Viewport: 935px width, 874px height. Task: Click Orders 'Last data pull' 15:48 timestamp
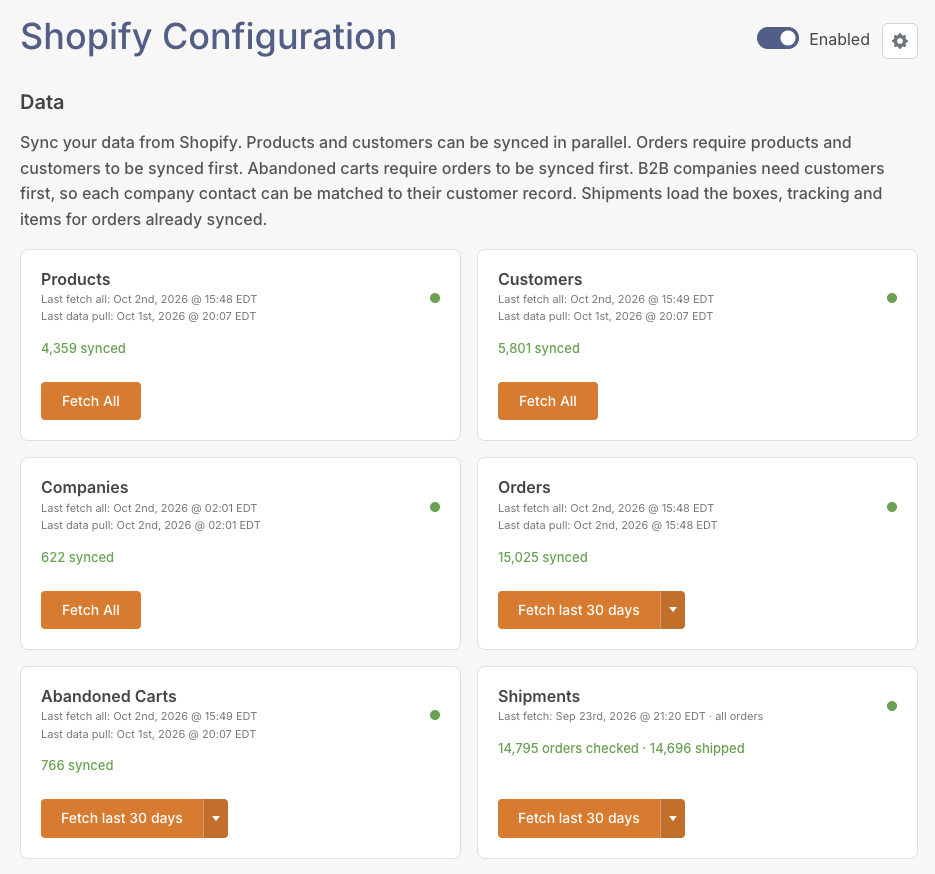(608, 525)
